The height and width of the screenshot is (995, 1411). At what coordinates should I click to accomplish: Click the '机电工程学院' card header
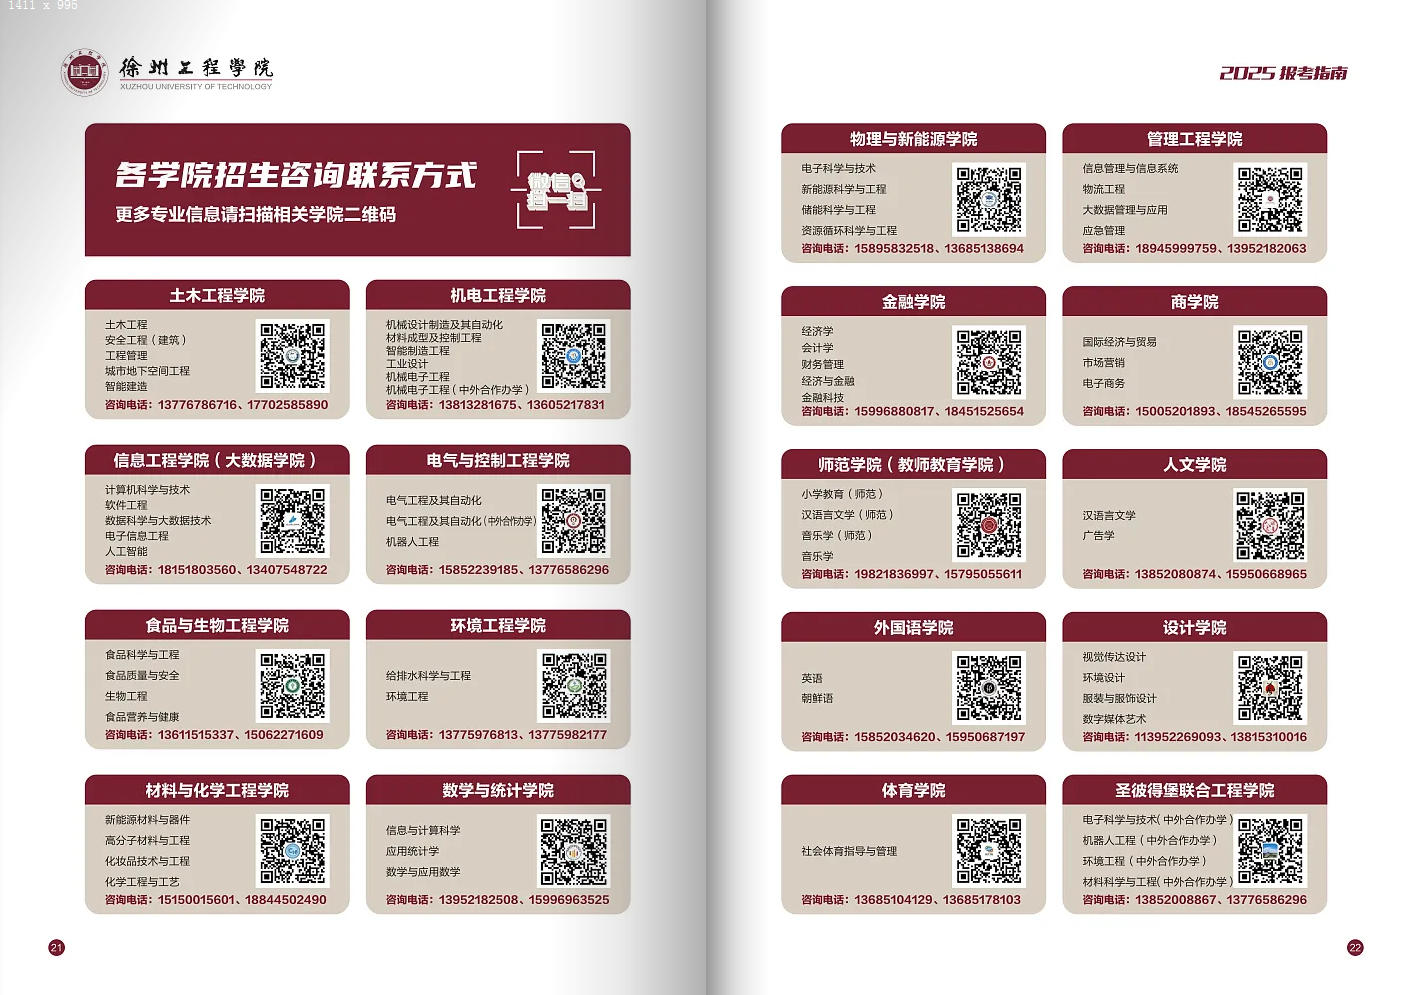[498, 295]
